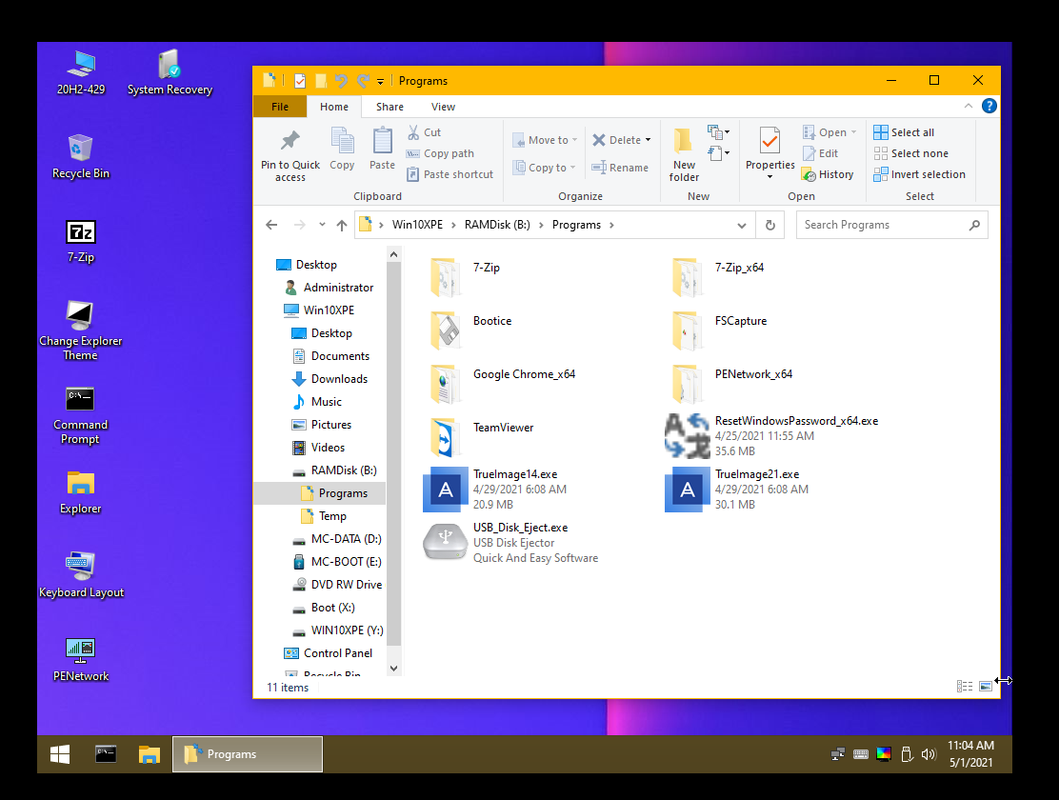Screen dimensions: 1059x800
Task: Select MC-DATA (D:) in navigation pane
Action: pyautogui.click(x=336, y=539)
